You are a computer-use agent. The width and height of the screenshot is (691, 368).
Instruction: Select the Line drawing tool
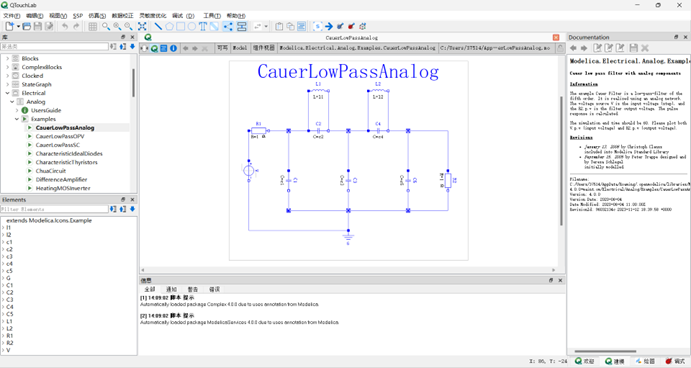click(x=158, y=26)
